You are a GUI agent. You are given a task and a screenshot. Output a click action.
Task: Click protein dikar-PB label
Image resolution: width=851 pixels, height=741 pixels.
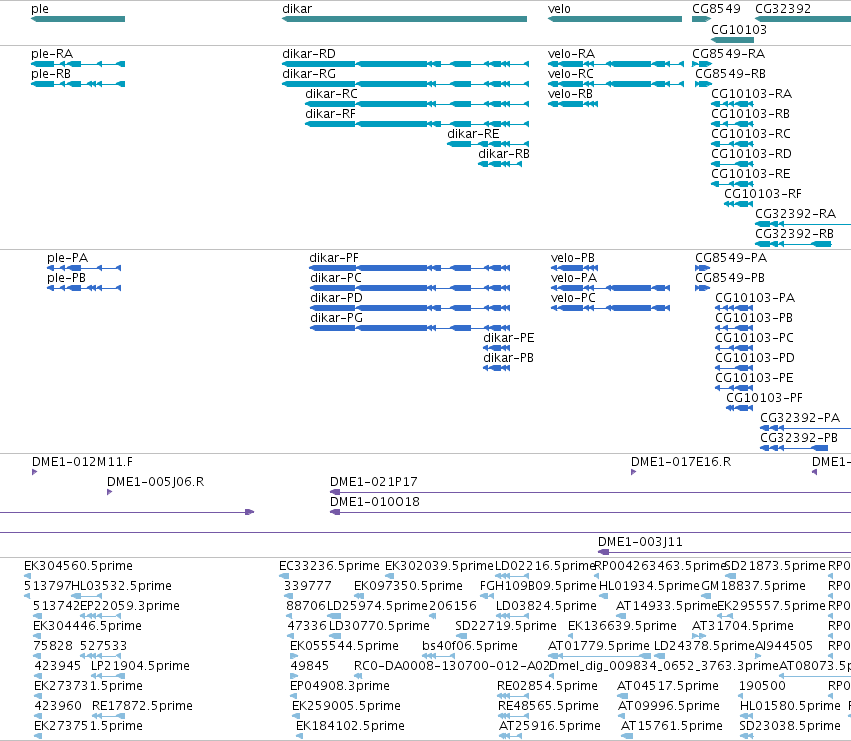(x=508, y=358)
